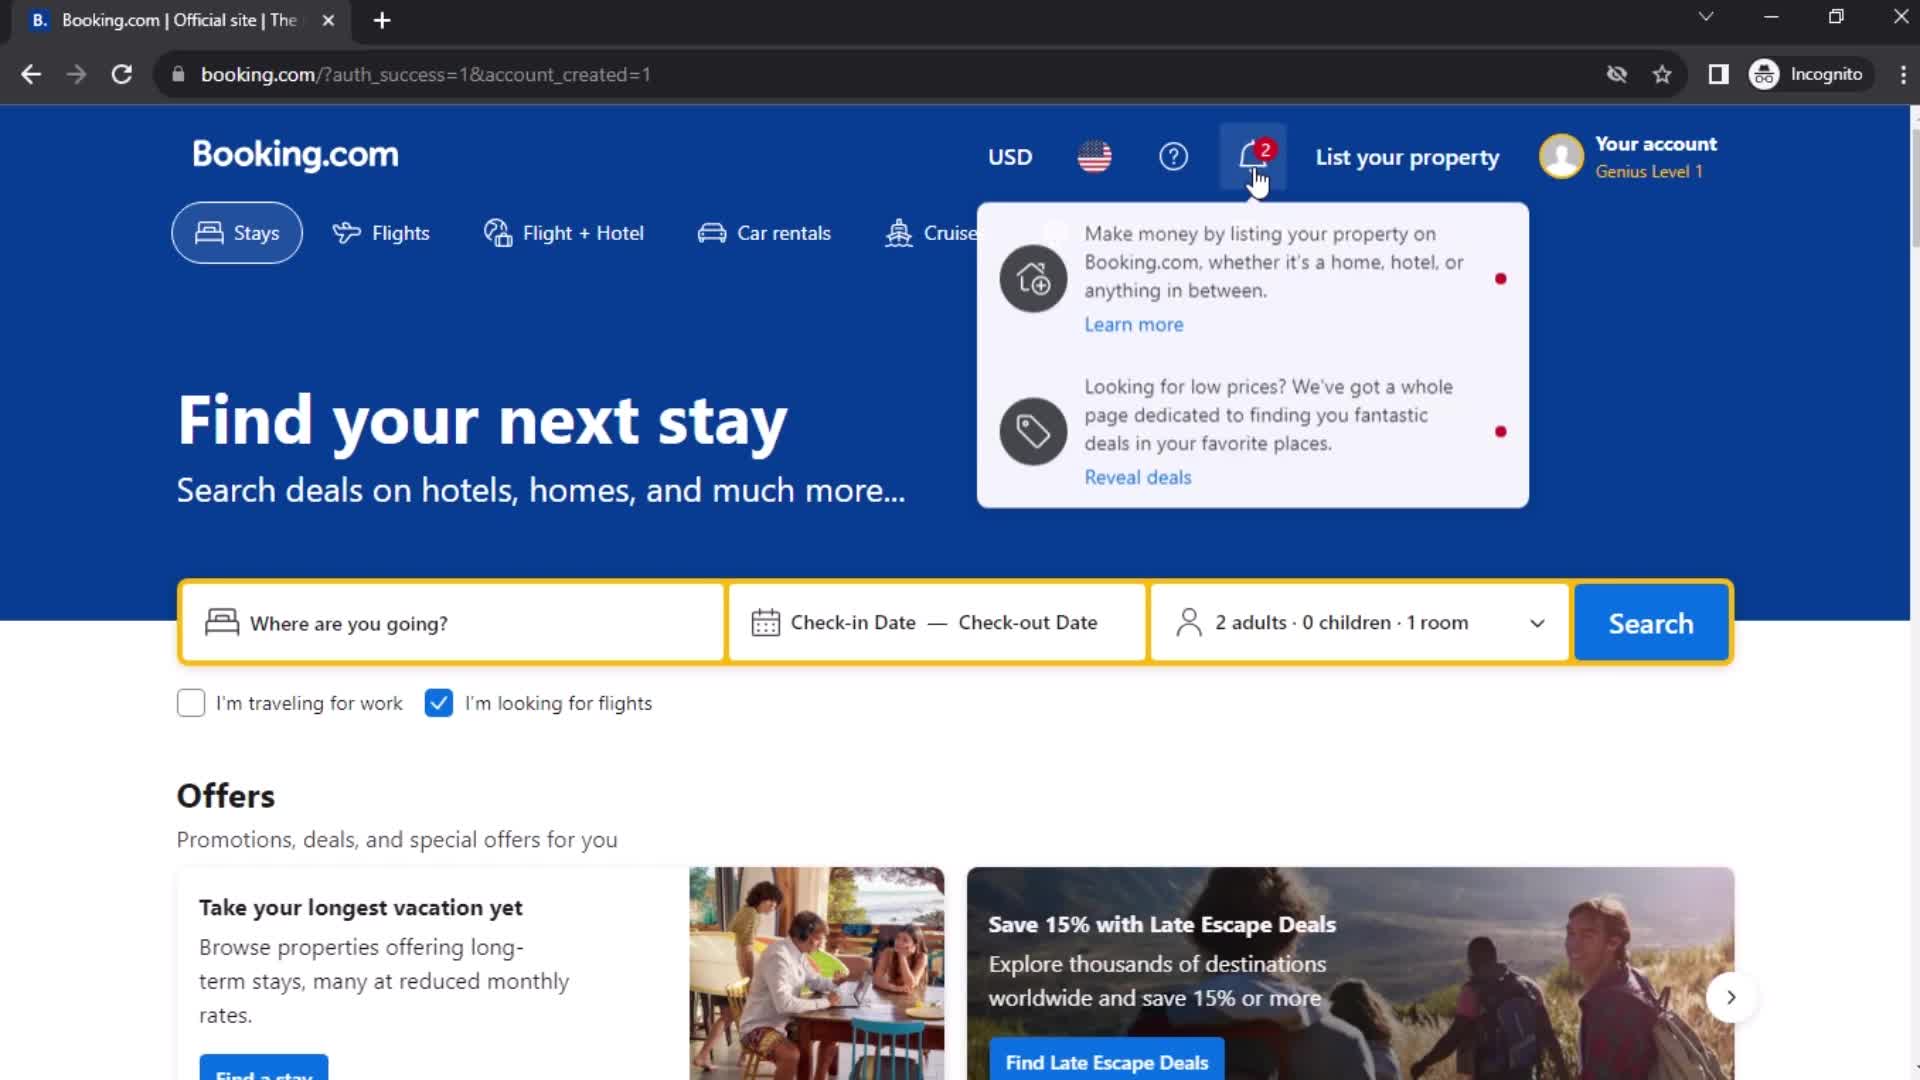Image resolution: width=1920 pixels, height=1080 pixels.
Task: Click the Check-in Date field
Action: point(853,622)
